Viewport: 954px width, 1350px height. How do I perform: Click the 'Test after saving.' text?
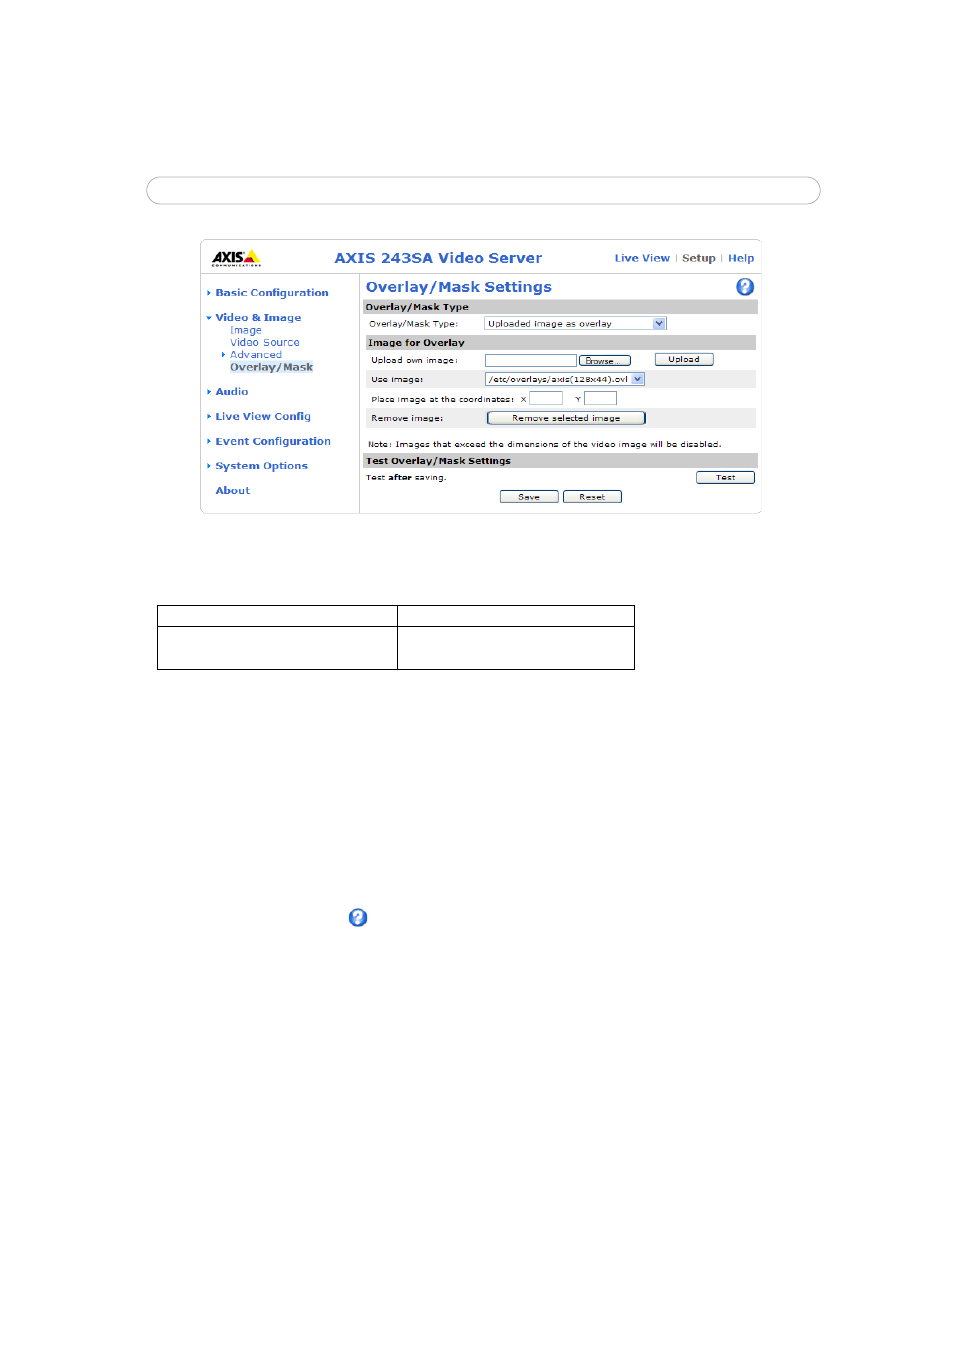point(406,478)
